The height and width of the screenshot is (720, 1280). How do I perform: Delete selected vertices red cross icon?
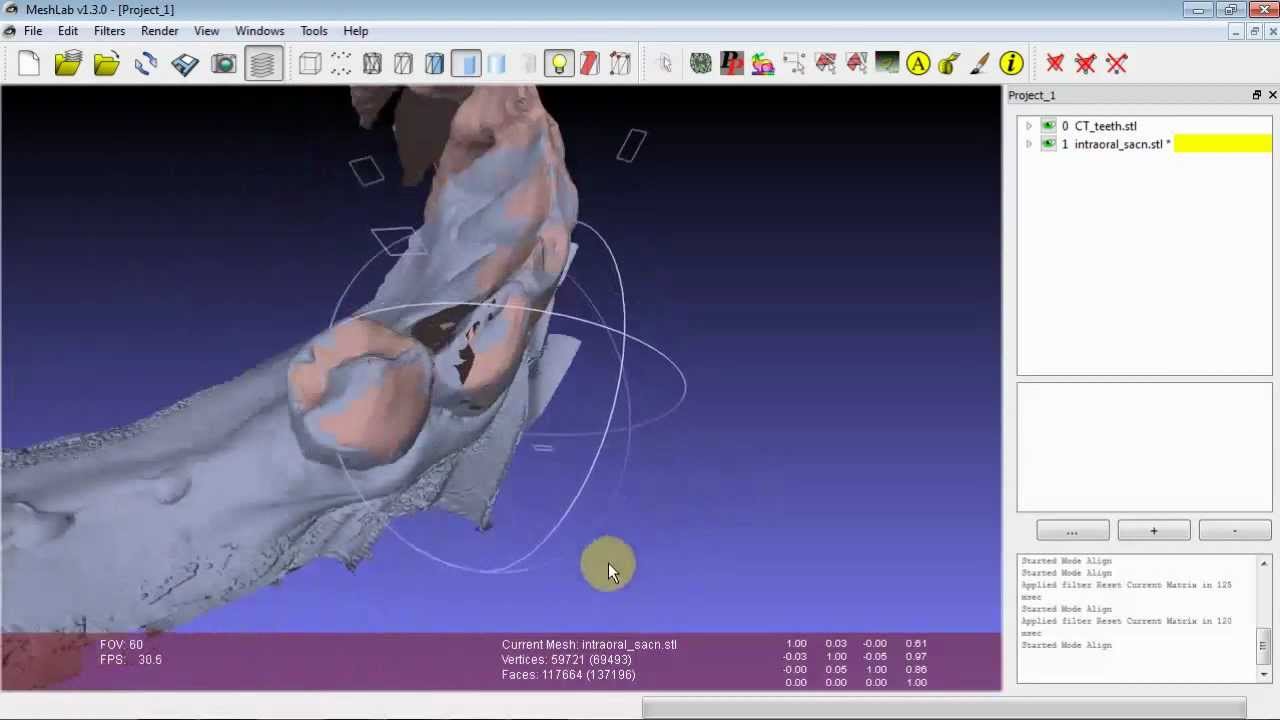[1117, 64]
